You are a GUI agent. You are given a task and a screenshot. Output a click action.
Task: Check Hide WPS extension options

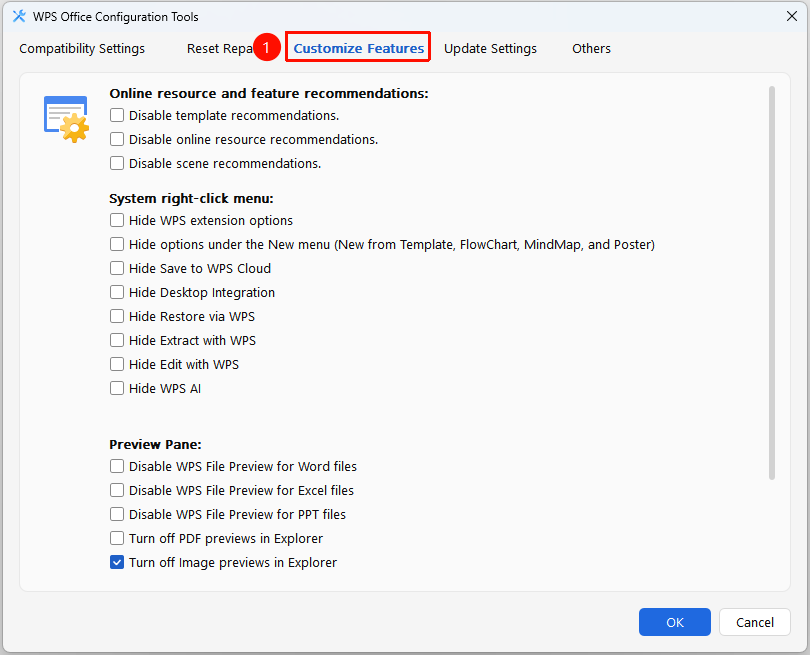pos(117,221)
